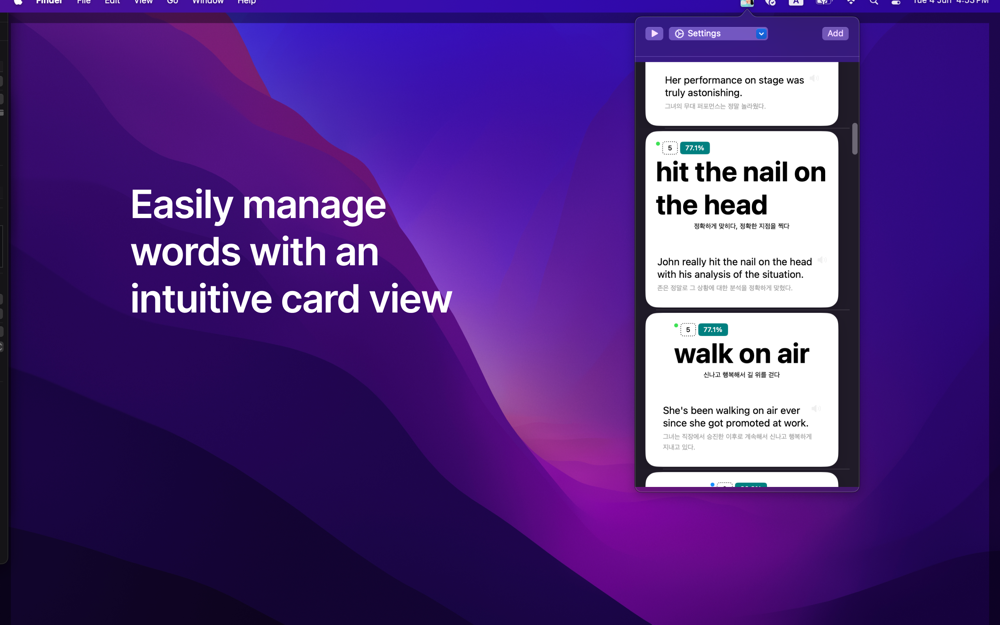Click sentence 'Her performance on stage was truly astonishing.'
Screen dimensions: 1000x625
[x=734, y=86]
